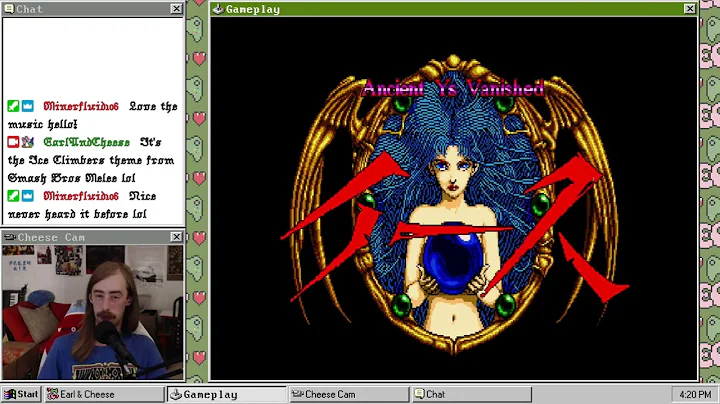720x404 pixels.
Task: Close the Cheese Cam window
Action: 176,237
